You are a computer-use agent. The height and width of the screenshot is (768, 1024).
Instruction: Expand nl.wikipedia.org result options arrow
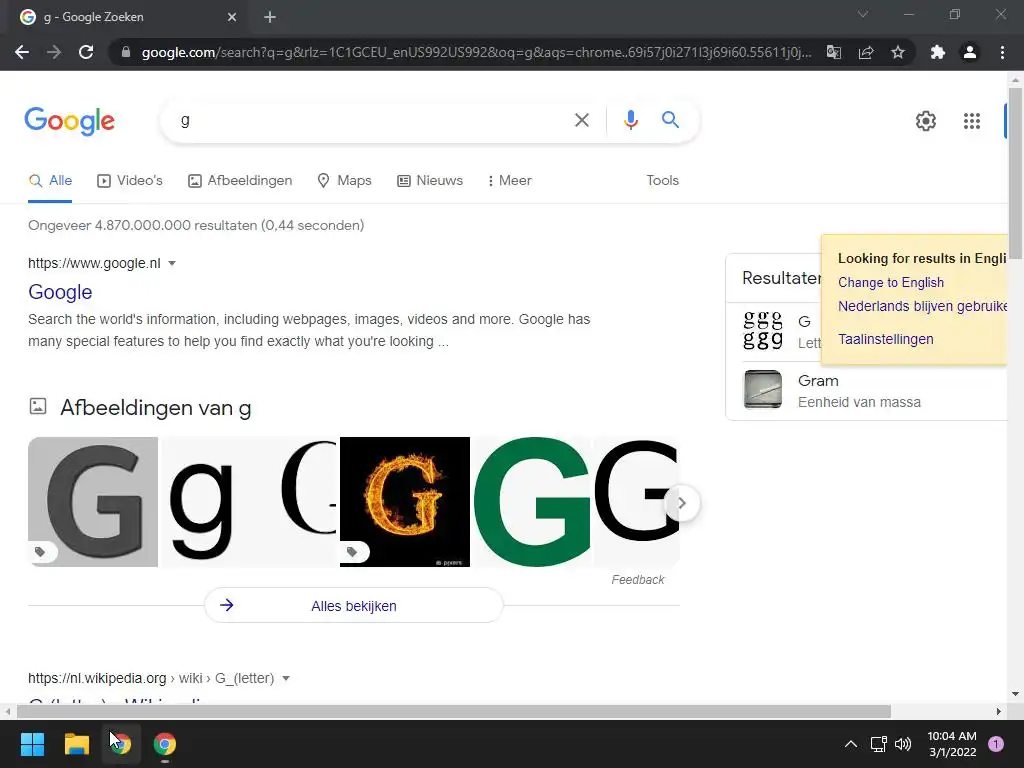pyautogui.click(x=285, y=678)
